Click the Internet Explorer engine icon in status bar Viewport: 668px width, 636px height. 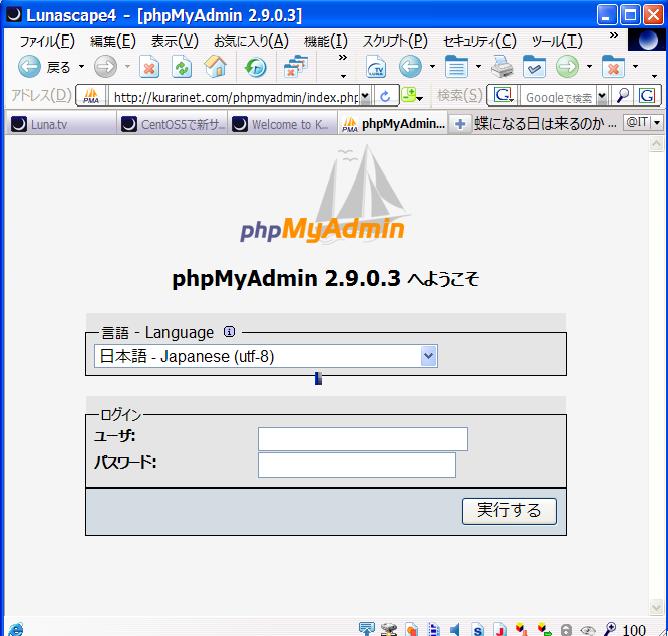(16, 629)
